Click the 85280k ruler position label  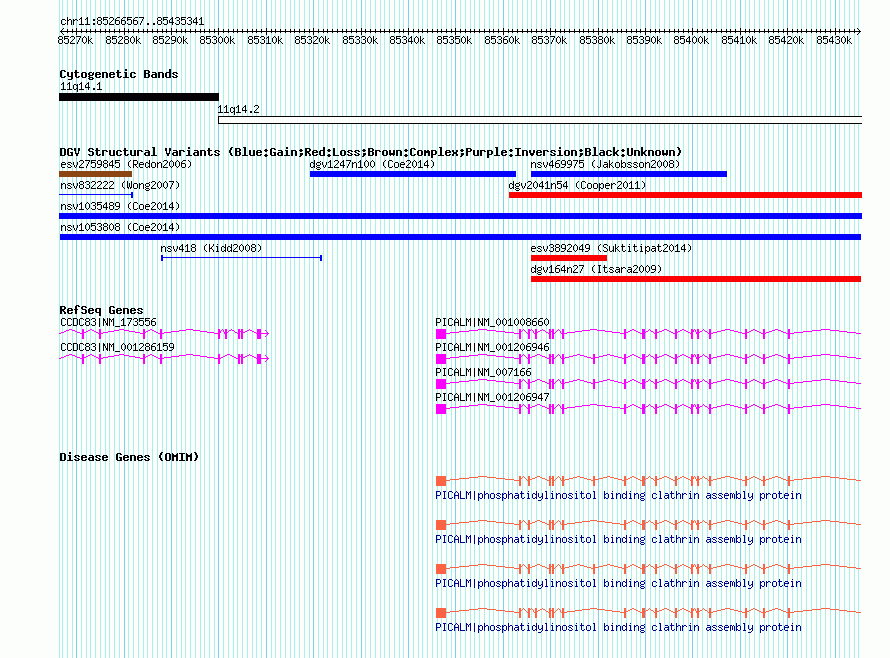[x=123, y=40]
